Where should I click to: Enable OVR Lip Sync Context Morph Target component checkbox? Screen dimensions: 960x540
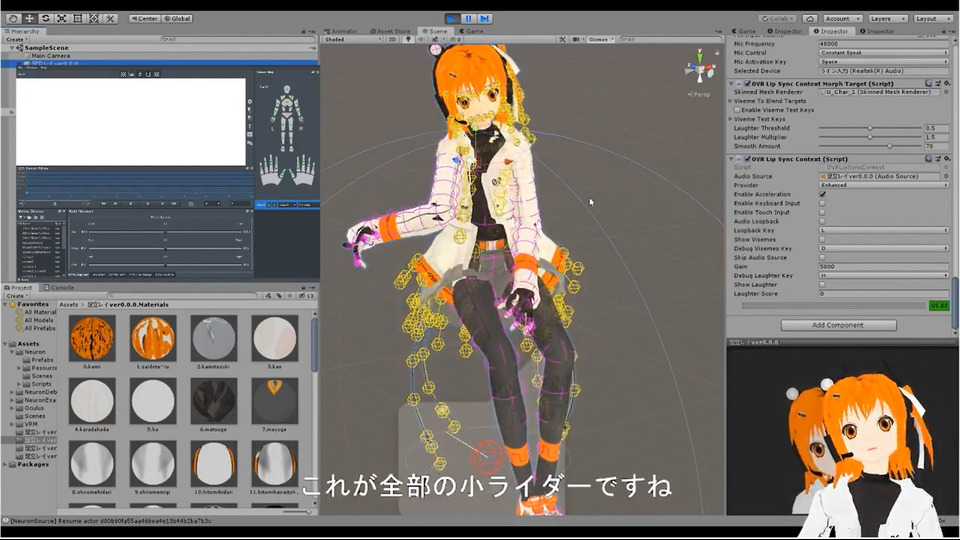tap(748, 83)
